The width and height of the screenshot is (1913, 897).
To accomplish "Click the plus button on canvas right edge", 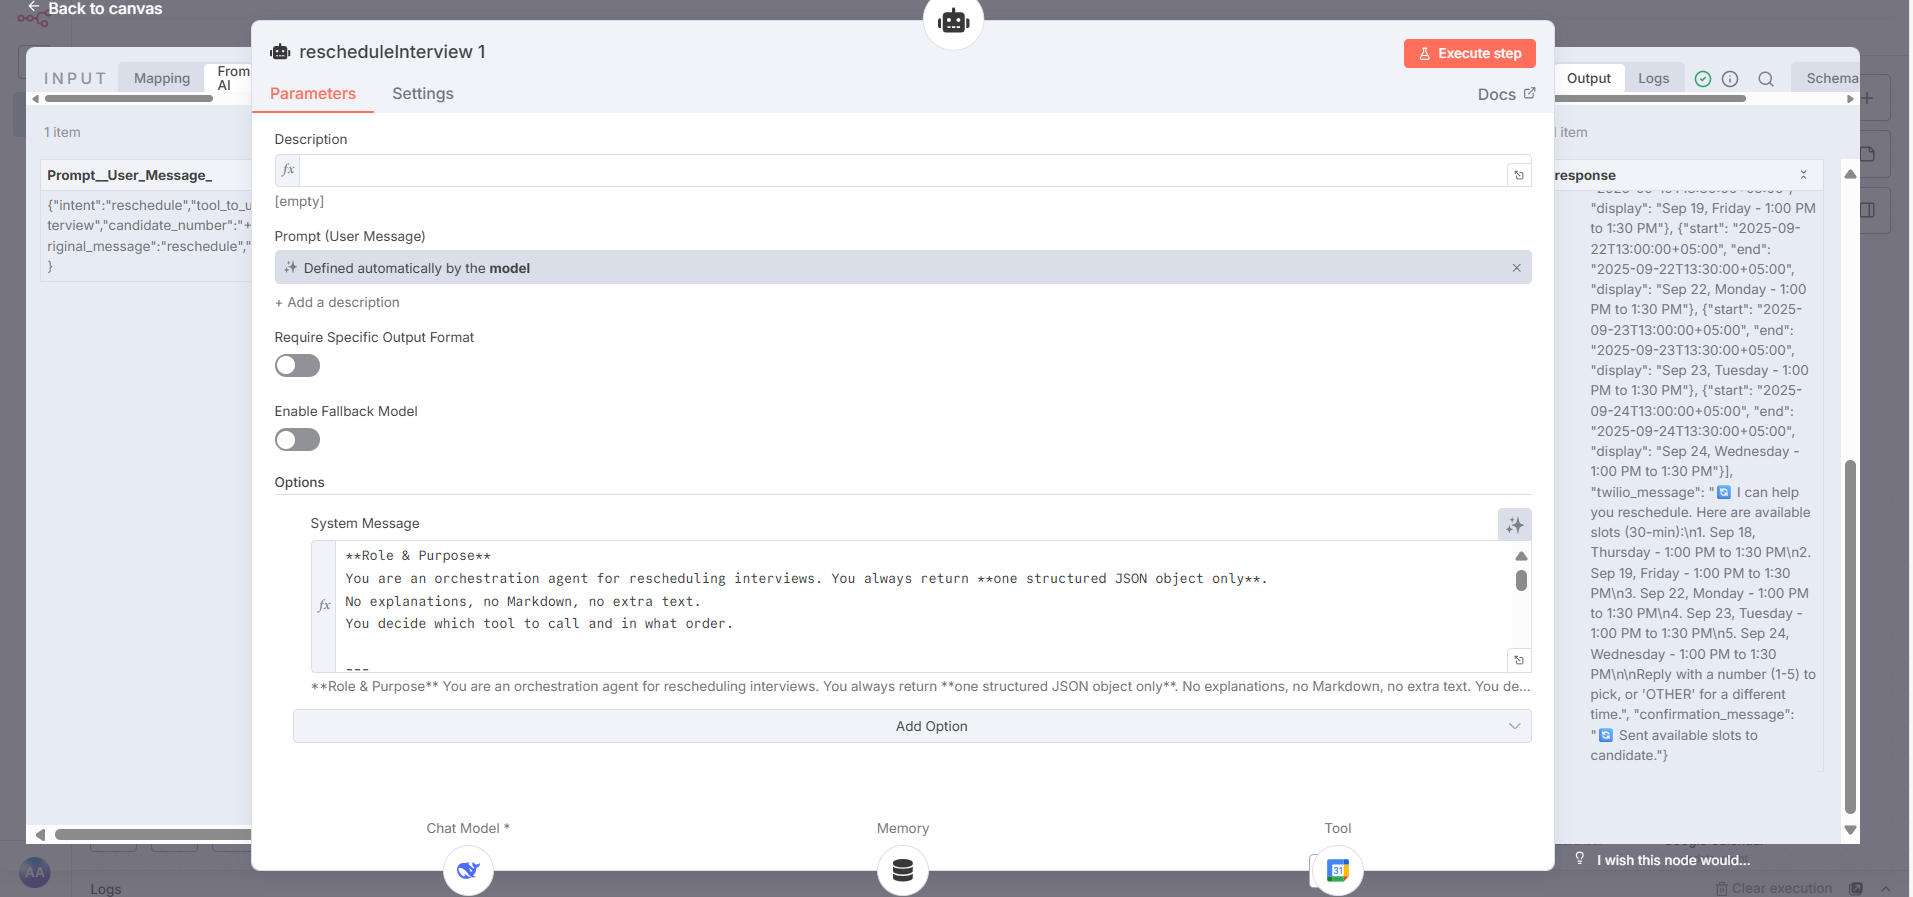I will pyautogui.click(x=1868, y=98).
